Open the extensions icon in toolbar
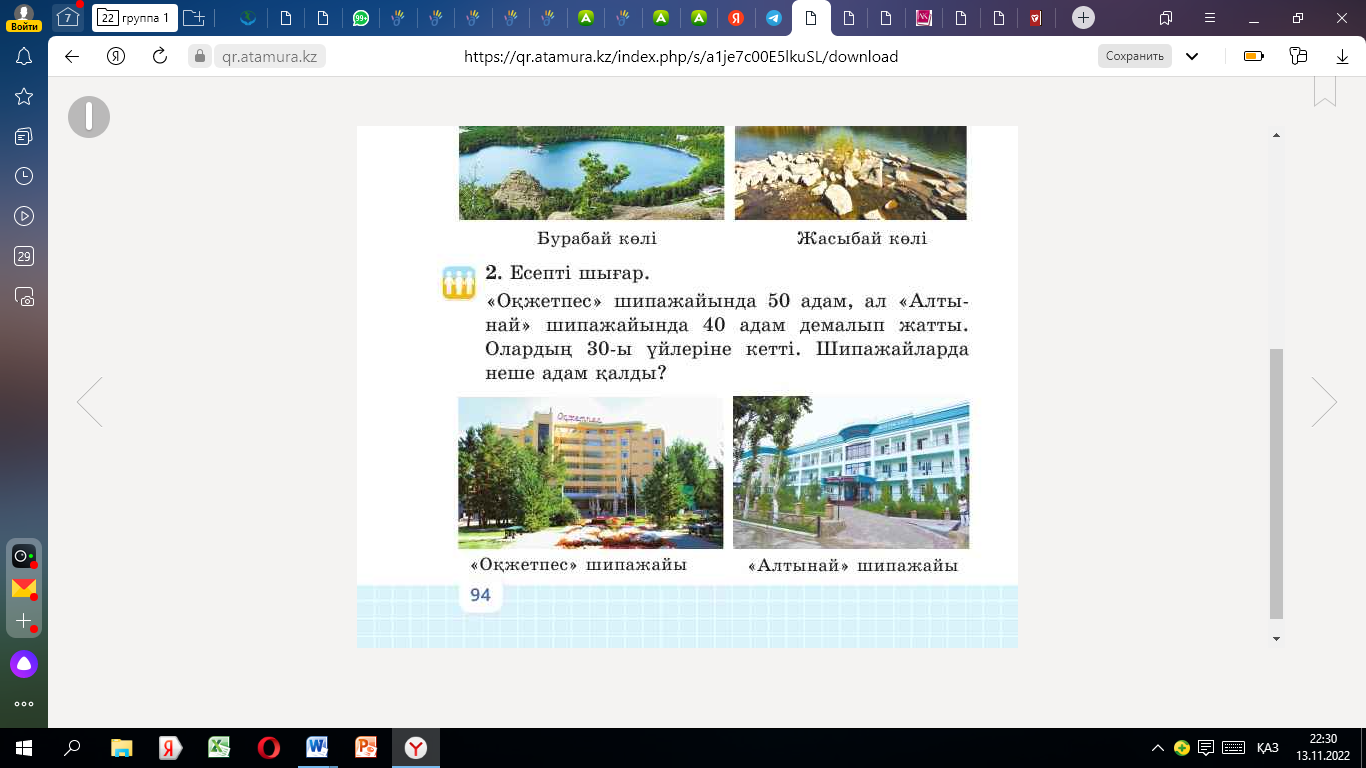The image size is (1366, 768). pos(1299,57)
